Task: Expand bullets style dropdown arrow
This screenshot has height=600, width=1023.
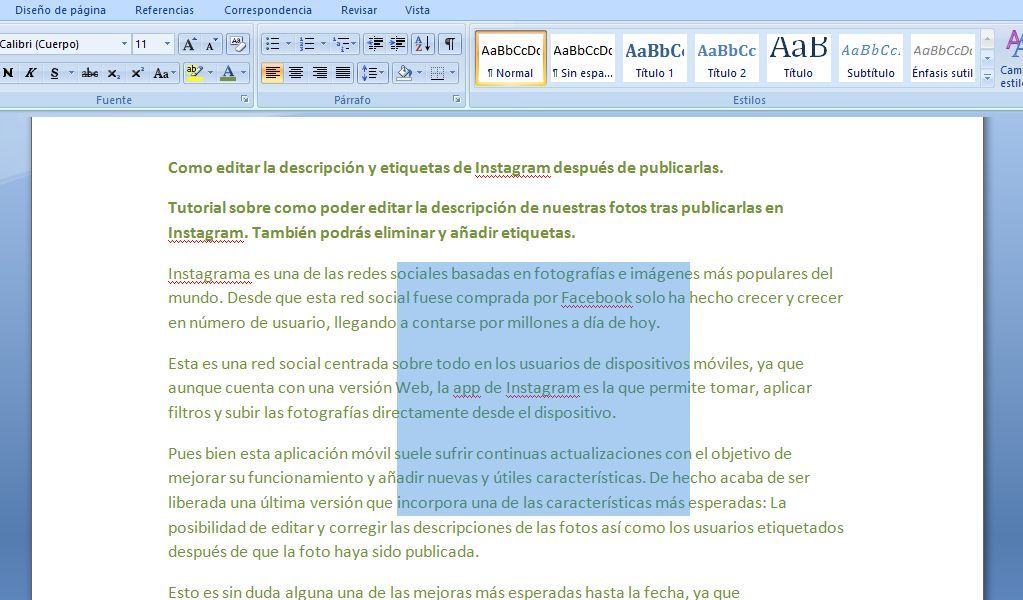Action: tap(289, 44)
